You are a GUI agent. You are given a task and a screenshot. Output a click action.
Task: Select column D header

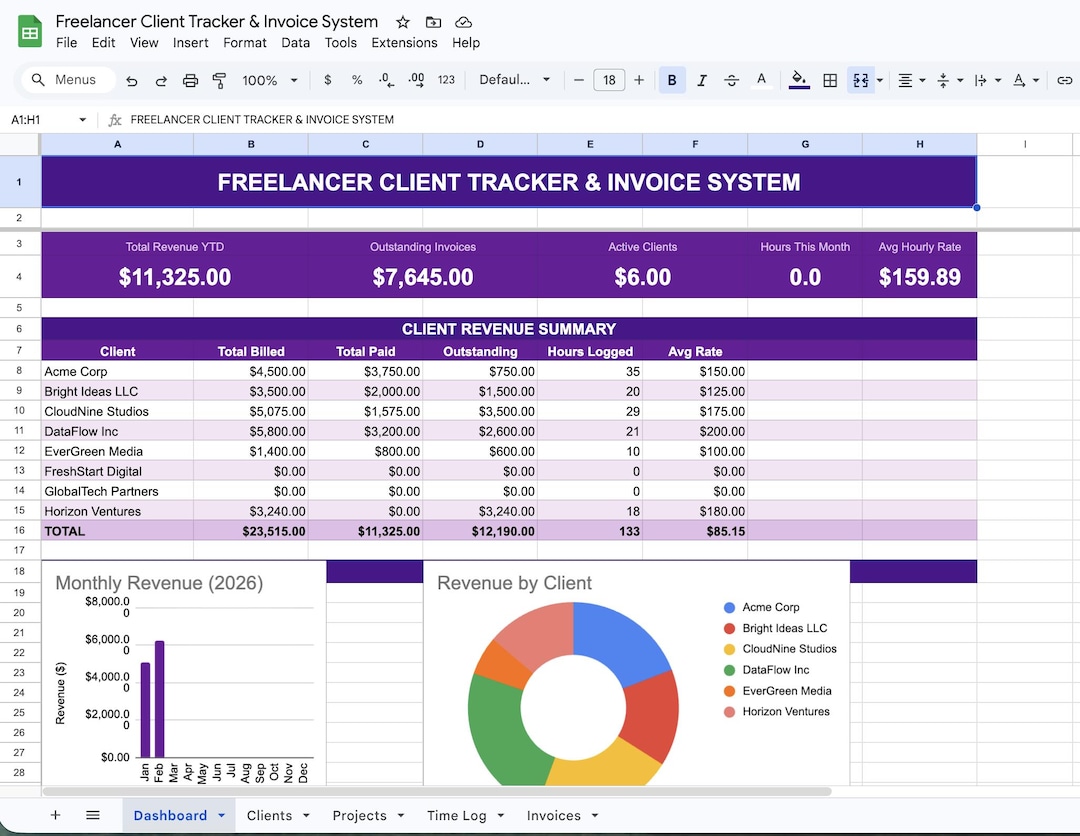480,144
